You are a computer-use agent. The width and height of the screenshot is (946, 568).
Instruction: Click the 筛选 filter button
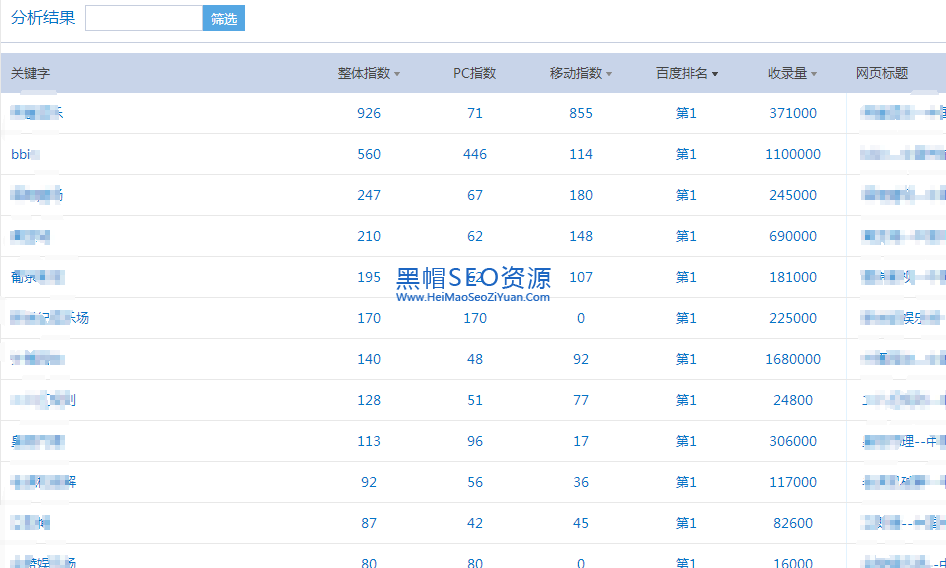(x=224, y=19)
